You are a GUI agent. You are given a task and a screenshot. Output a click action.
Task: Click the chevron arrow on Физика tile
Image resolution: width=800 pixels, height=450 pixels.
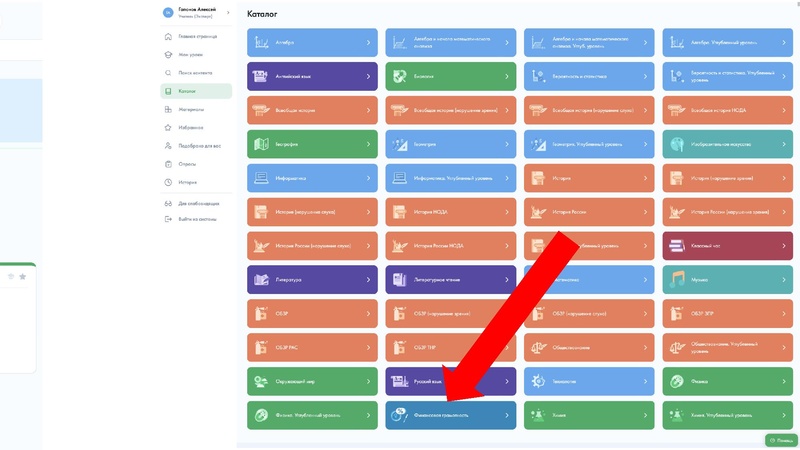point(784,380)
